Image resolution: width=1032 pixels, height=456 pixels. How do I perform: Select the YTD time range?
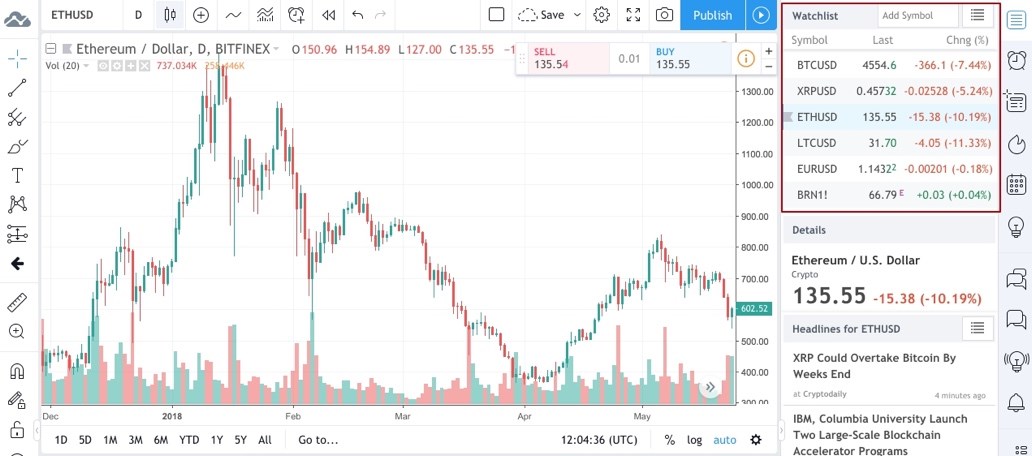[190, 440]
